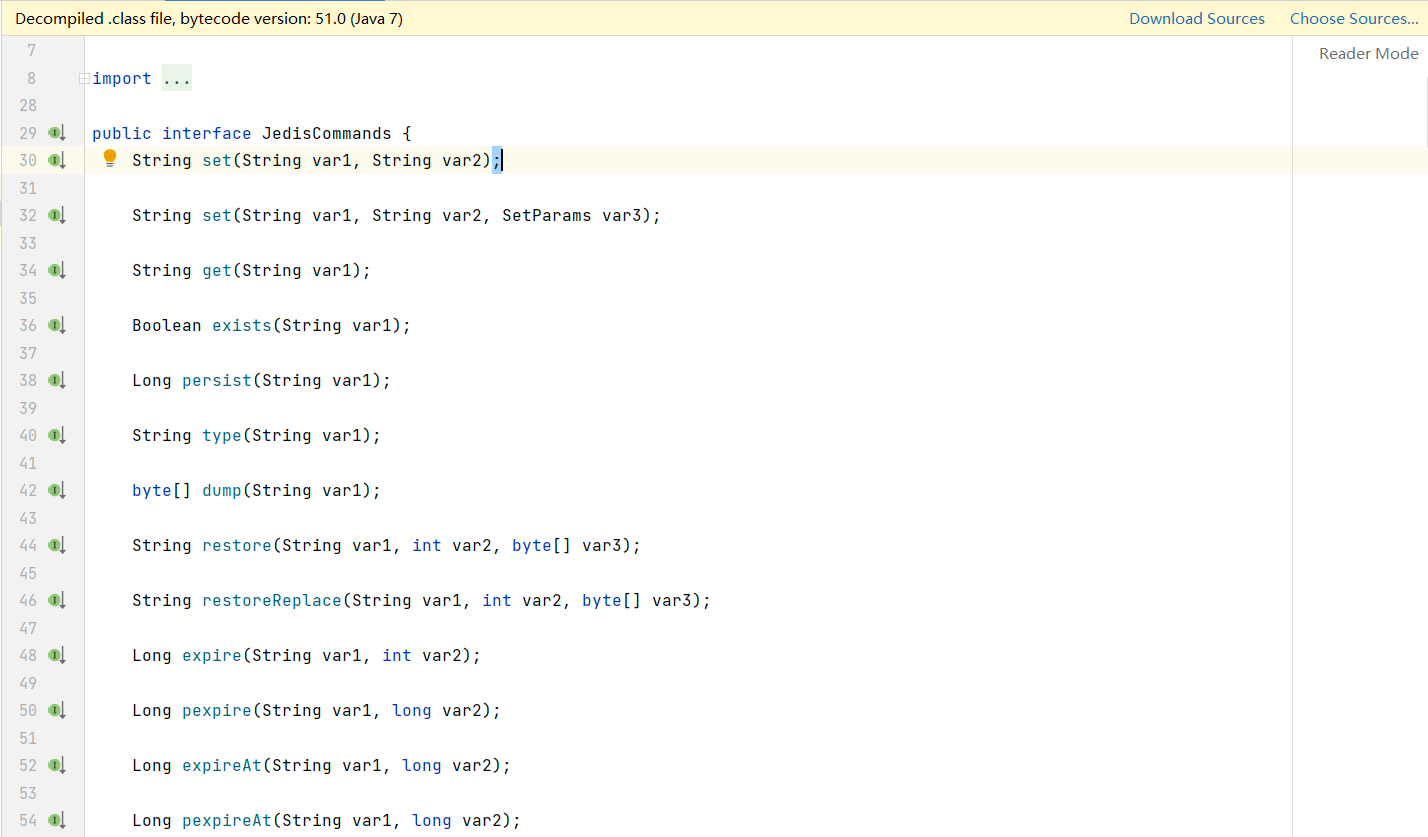Click the gutter marker for the persist method

56,380
